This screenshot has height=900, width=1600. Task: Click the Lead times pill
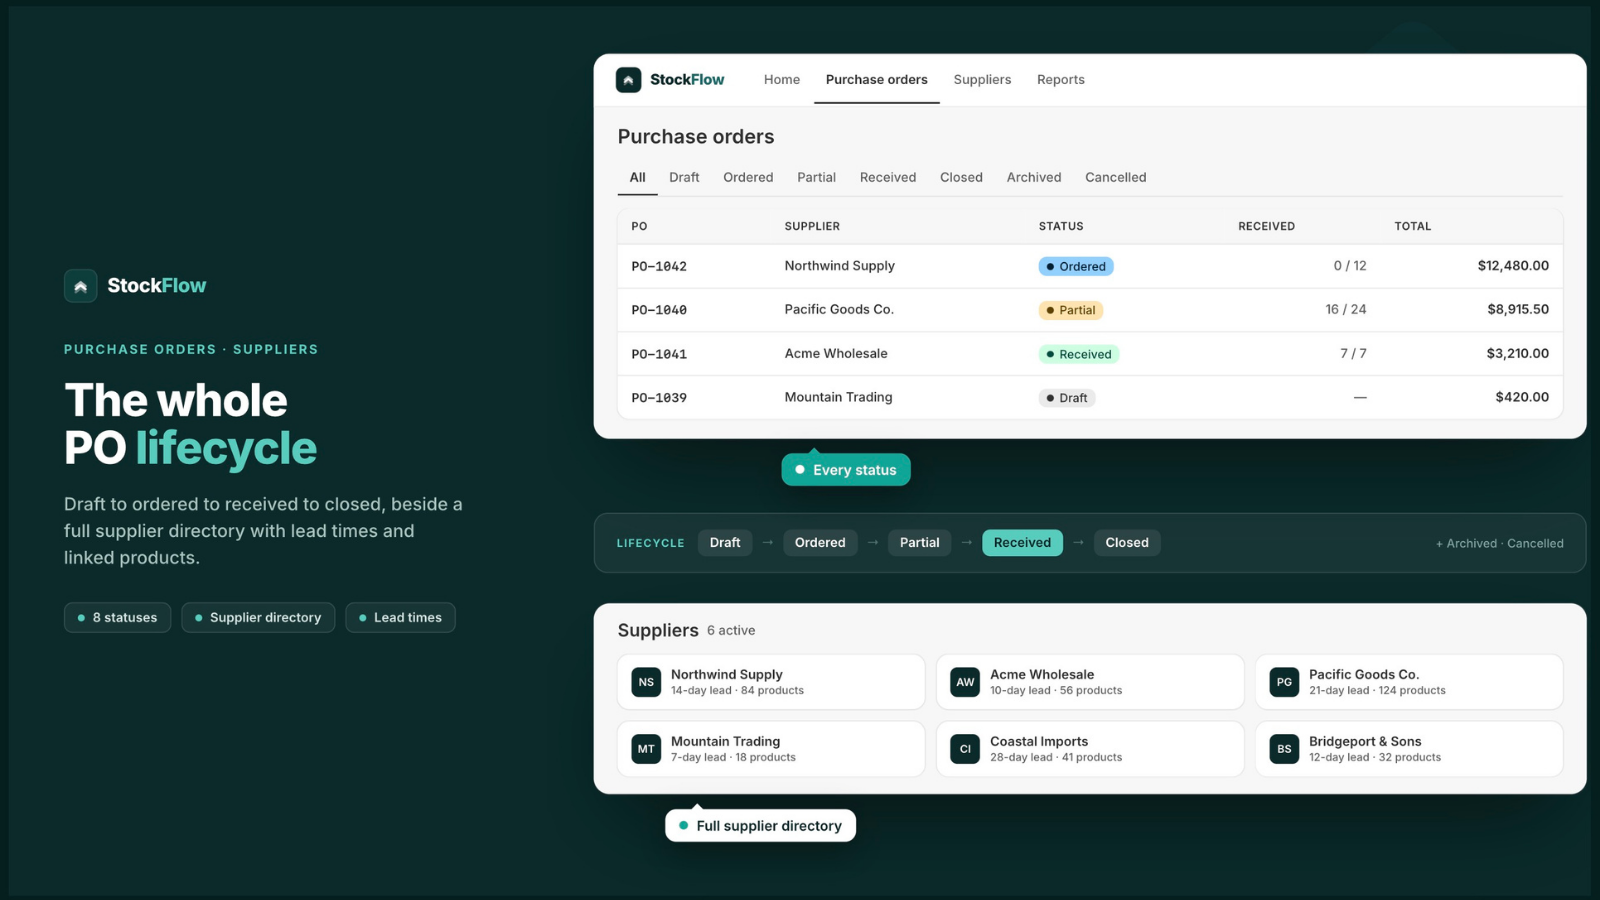[x=400, y=618]
